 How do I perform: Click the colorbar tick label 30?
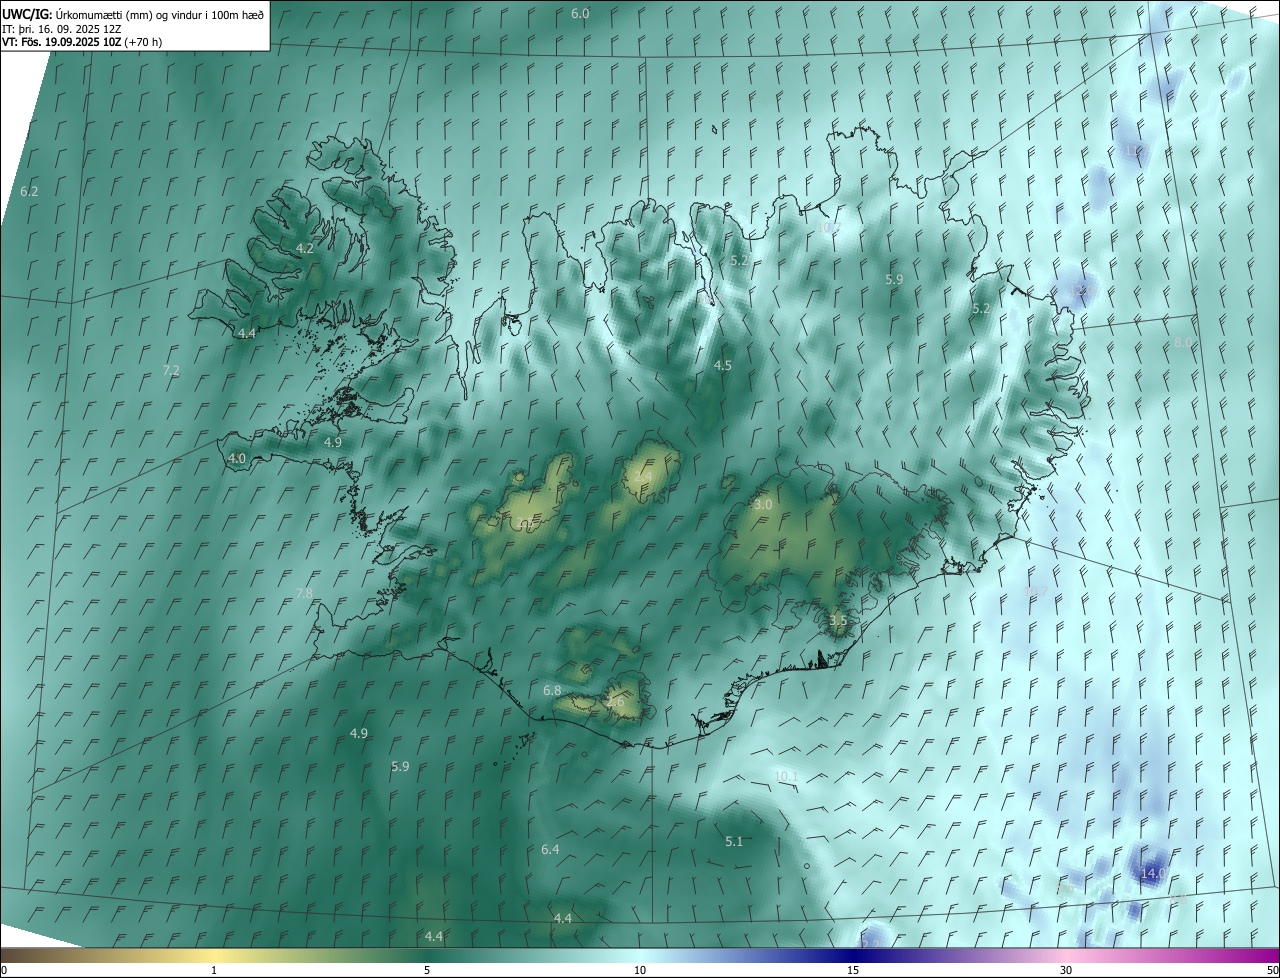click(1066, 970)
